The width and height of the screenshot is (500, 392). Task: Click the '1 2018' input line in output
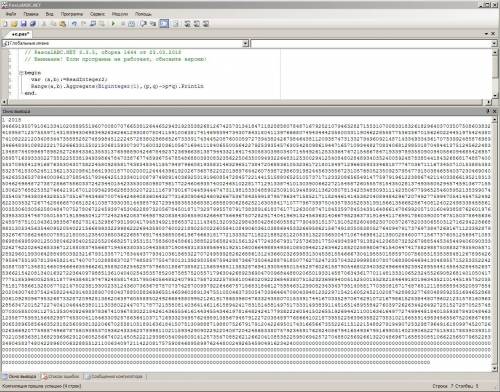12,120
